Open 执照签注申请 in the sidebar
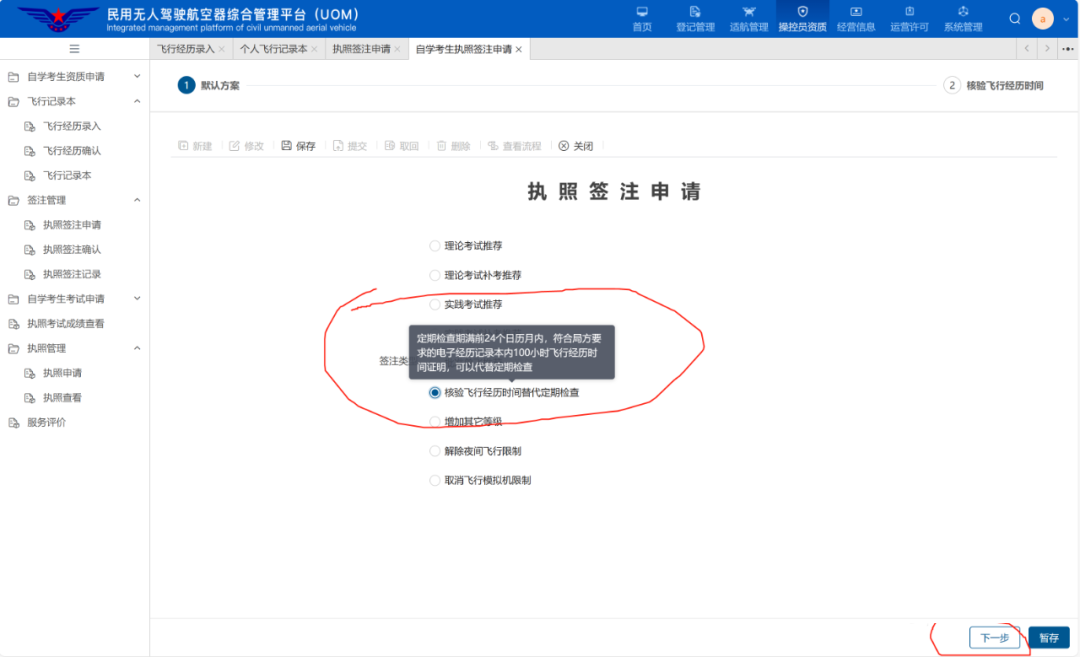The image size is (1080, 657). point(74,225)
